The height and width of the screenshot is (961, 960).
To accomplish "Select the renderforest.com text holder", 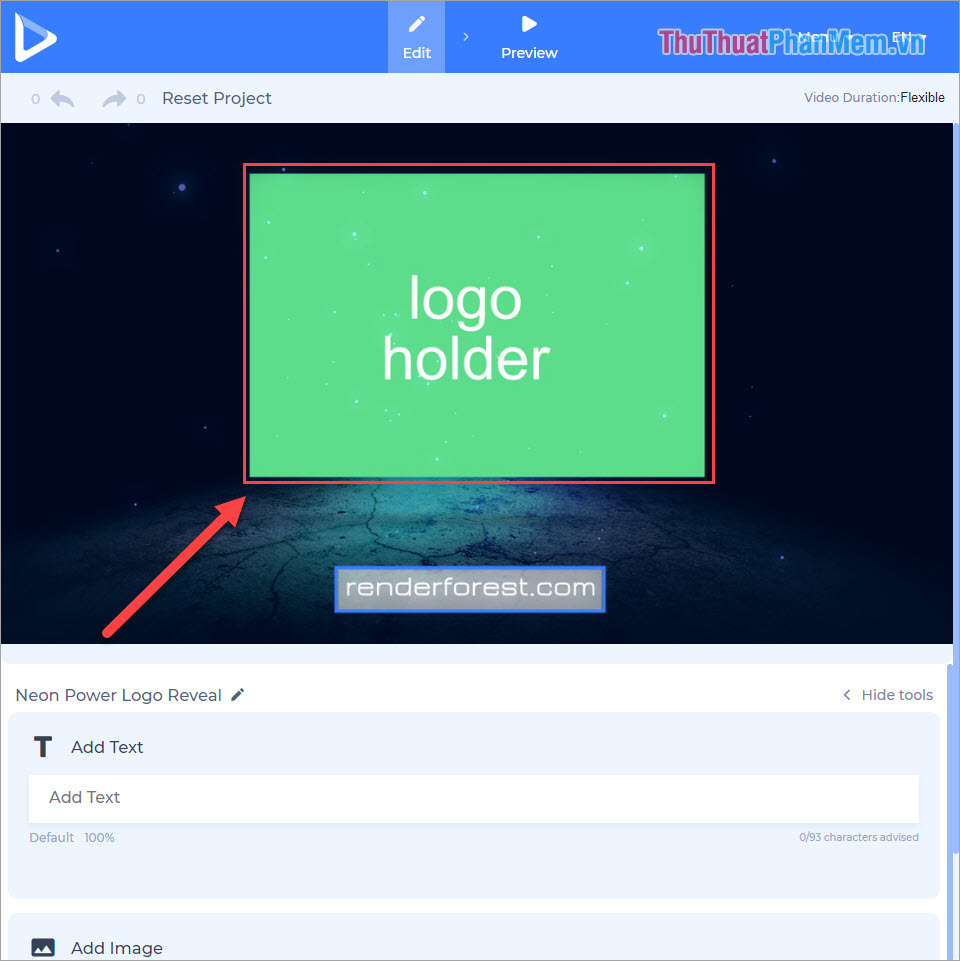I will [x=470, y=589].
